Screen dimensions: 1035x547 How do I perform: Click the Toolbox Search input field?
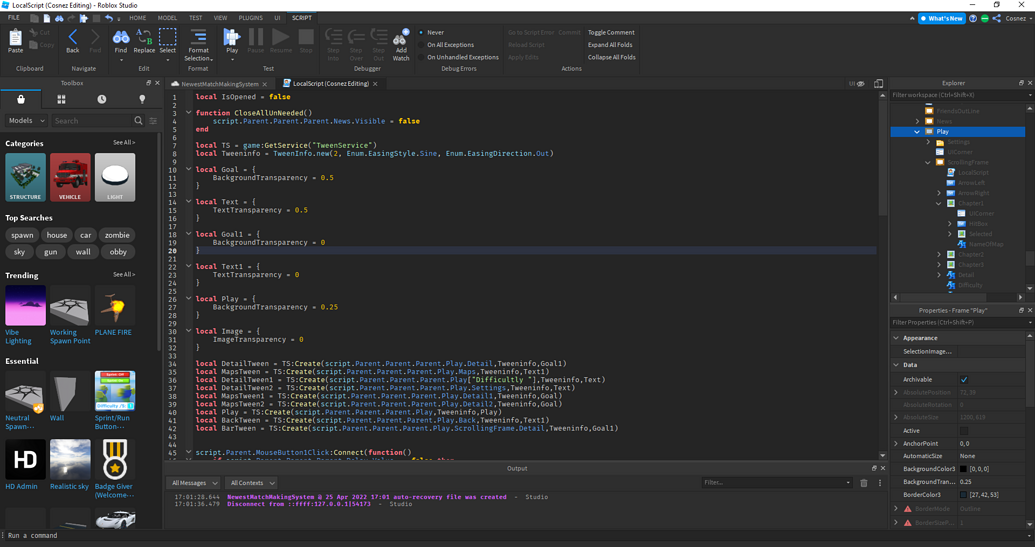92,121
